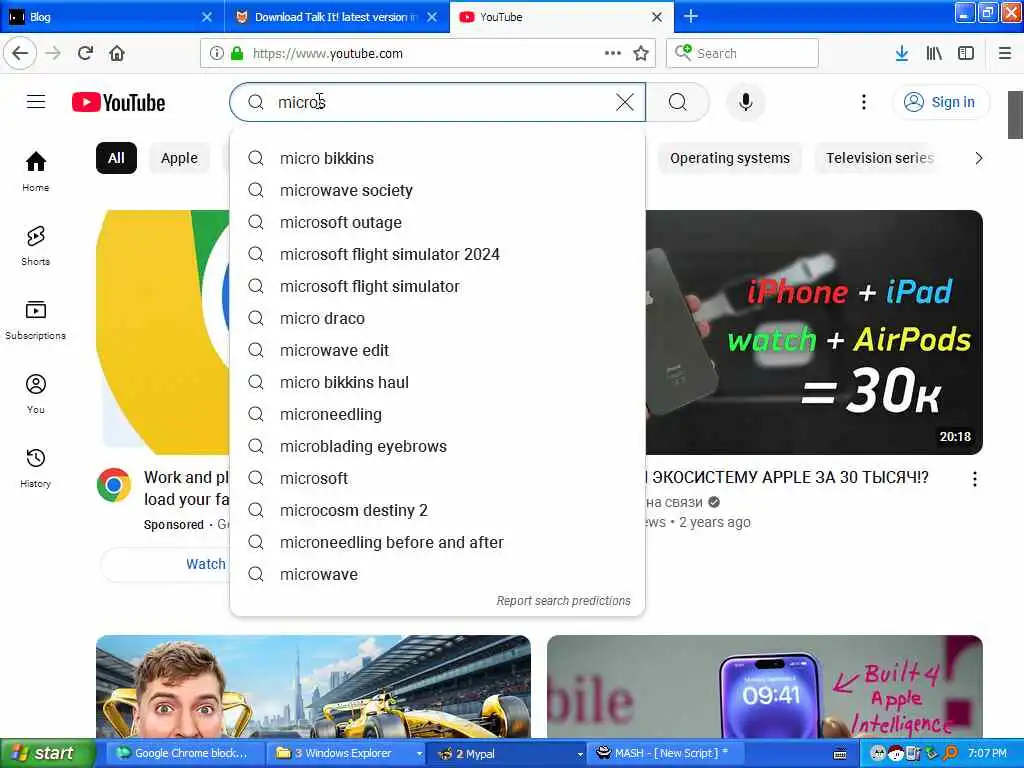Click in the YouTube search field
Screen dimensions: 1024x768
[438, 102]
